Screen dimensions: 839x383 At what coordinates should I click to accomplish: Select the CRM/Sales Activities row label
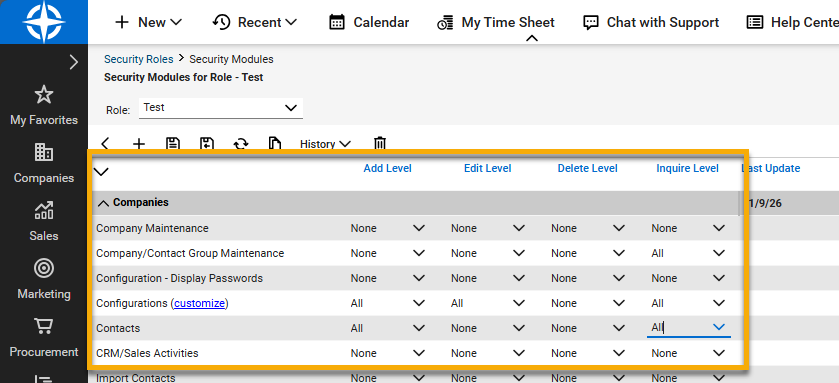[147, 353]
